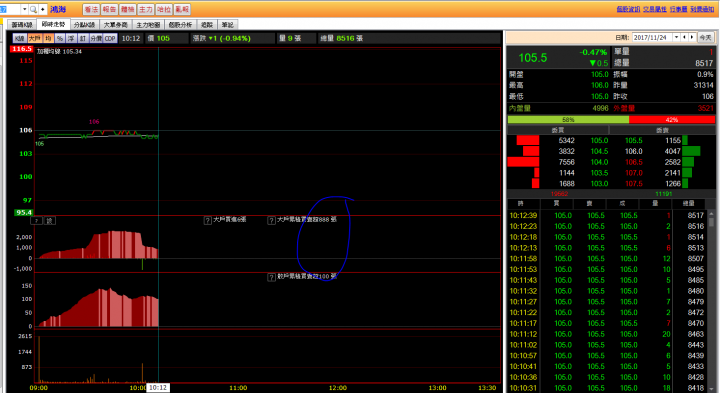
Task: Toggle the CDP indicator button
Action: click(x=110, y=39)
